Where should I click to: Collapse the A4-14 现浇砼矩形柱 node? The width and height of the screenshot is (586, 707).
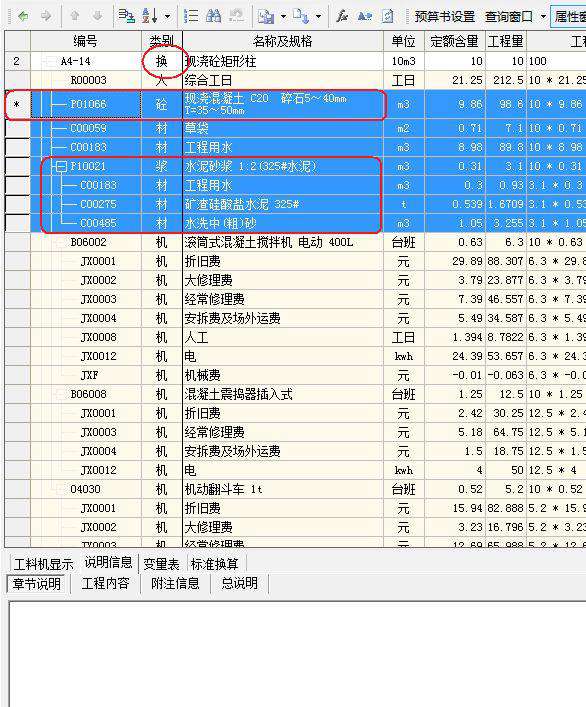click(x=49, y=61)
